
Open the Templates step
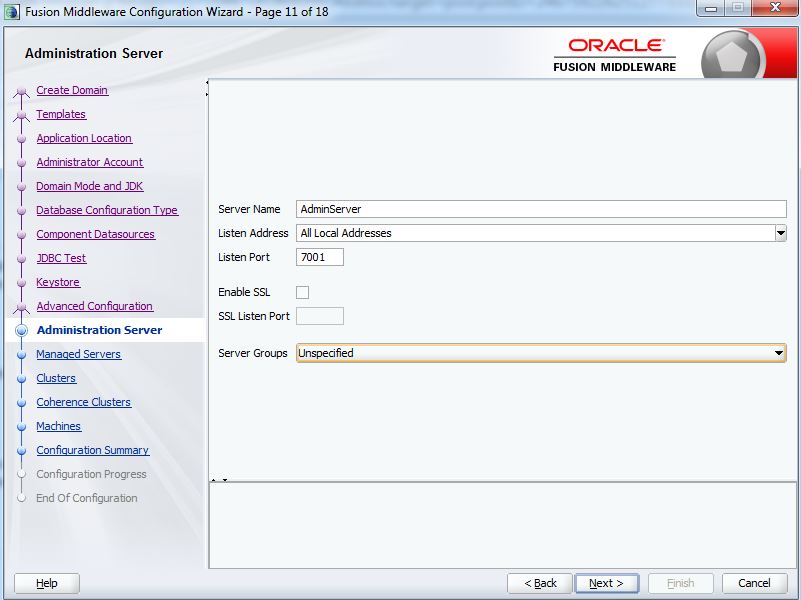tap(60, 114)
